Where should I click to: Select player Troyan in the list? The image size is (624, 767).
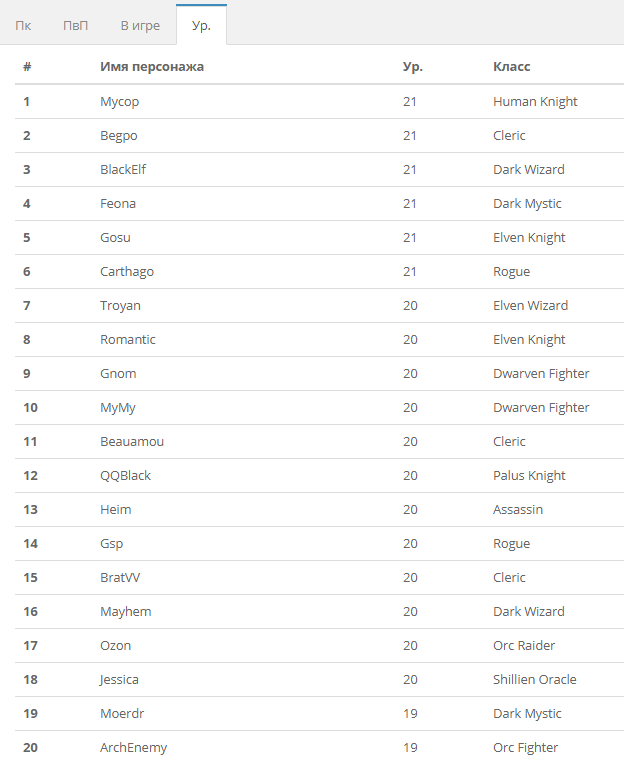coord(120,306)
